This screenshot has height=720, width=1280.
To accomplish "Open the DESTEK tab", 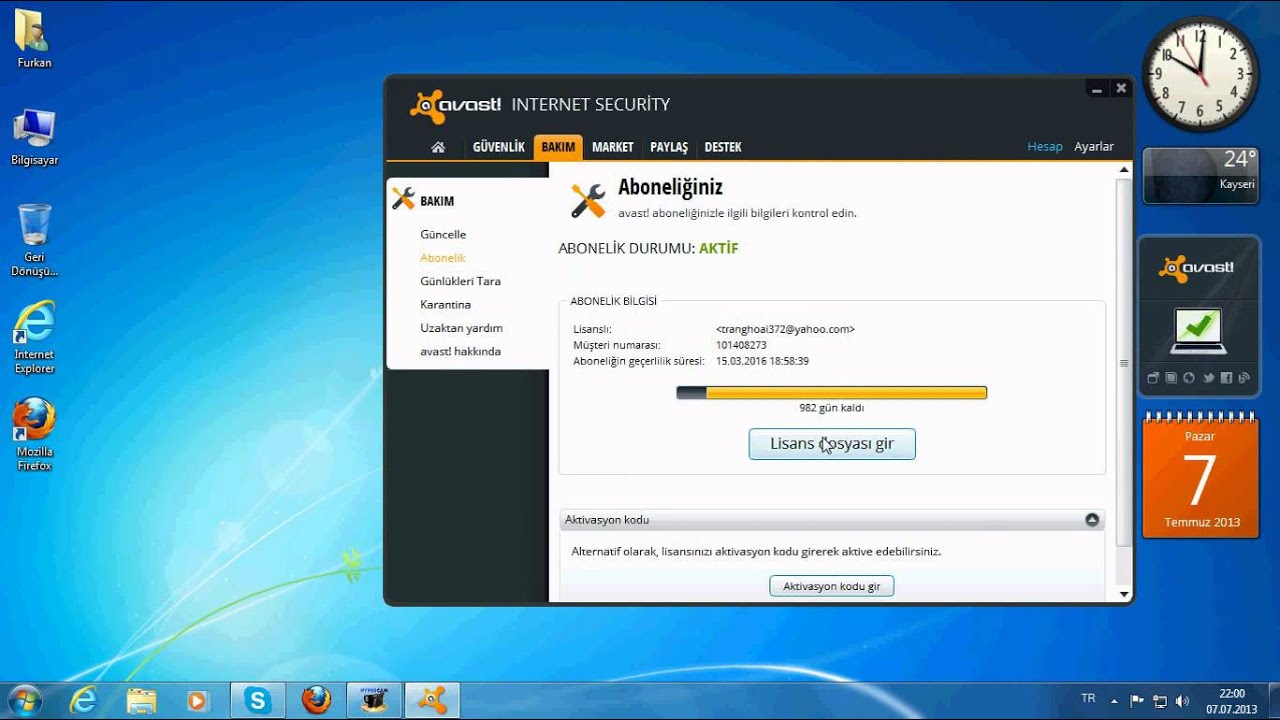I will (x=723, y=147).
